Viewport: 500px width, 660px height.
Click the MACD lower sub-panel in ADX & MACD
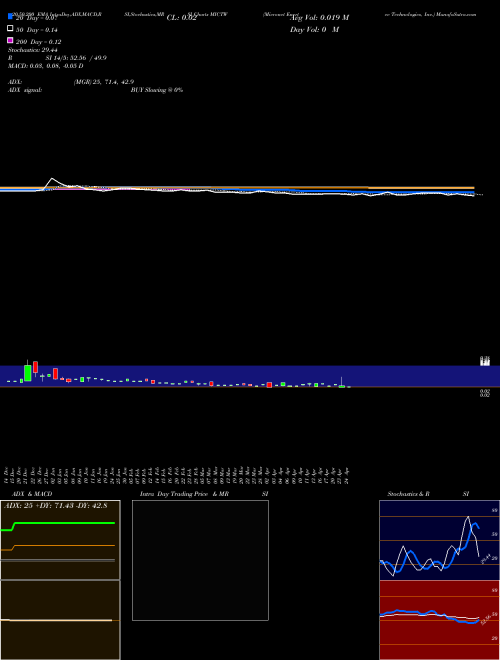(x=60, y=620)
